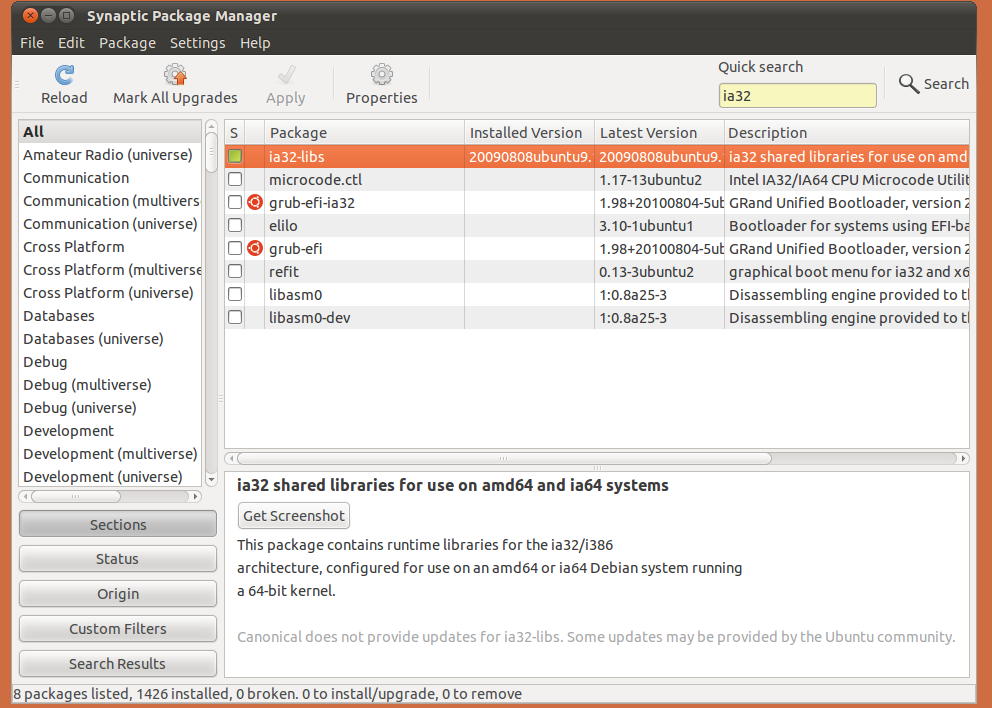Sort by the S status column header
The image size is (992, 708).
coord(235,133)
